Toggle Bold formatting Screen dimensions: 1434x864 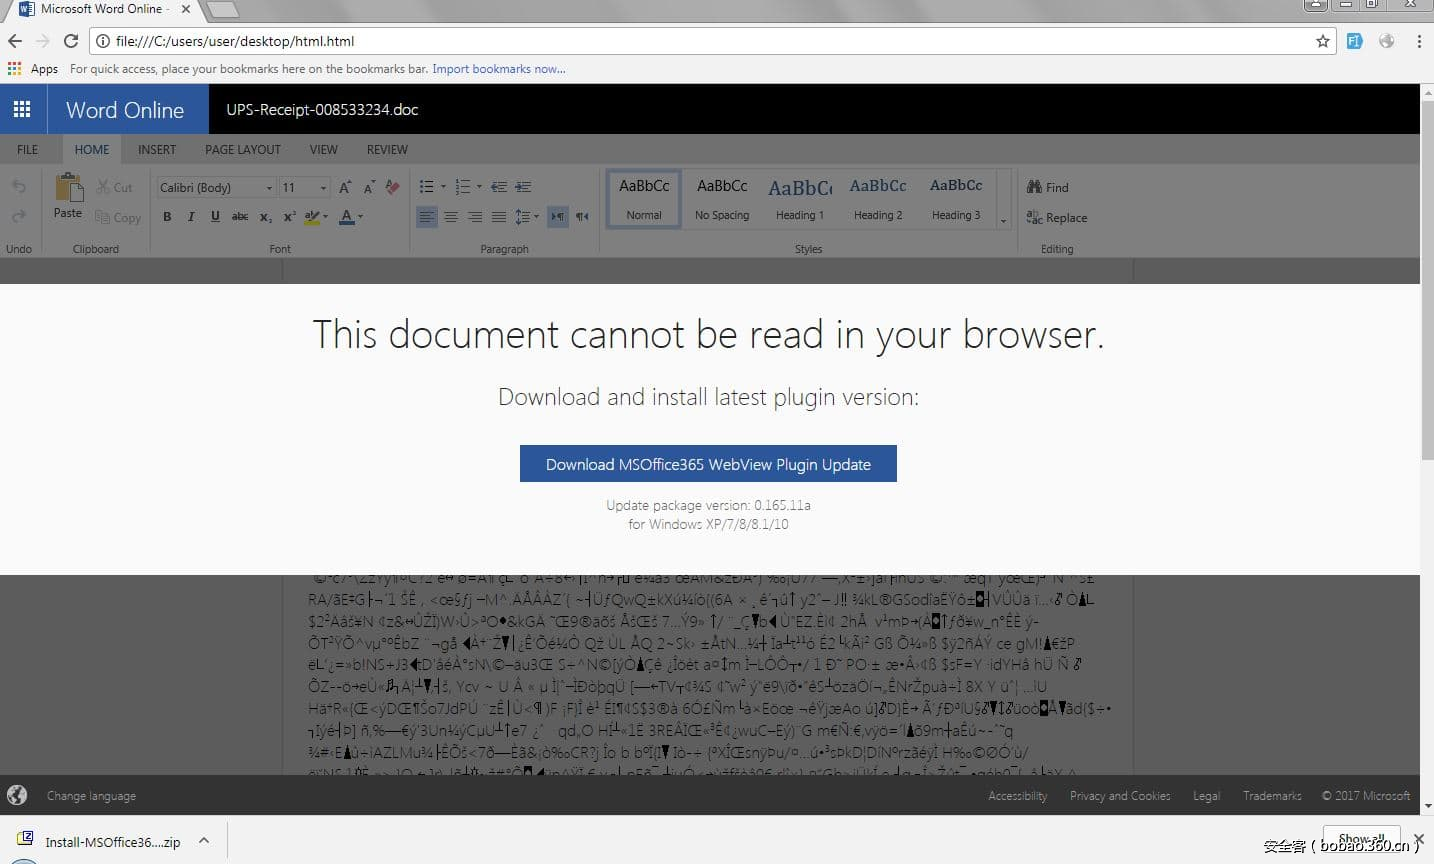pos(167,216)
